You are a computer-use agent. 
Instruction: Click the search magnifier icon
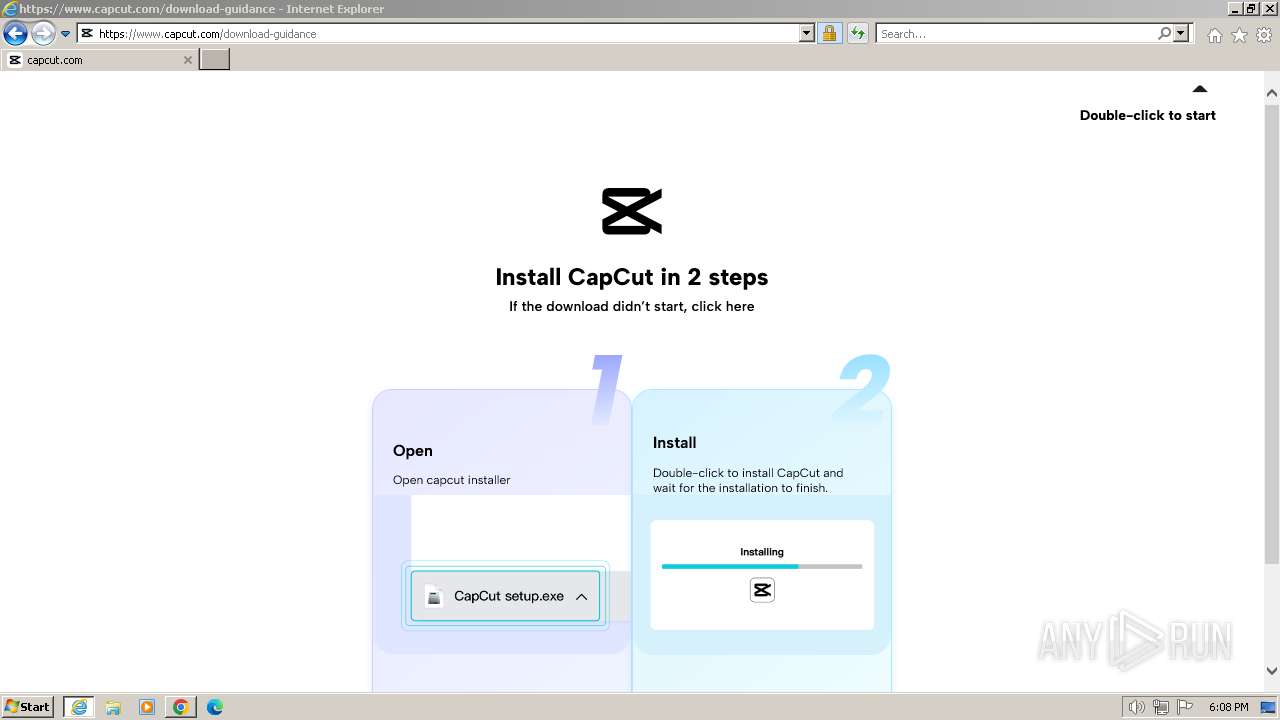point(1164,34)
